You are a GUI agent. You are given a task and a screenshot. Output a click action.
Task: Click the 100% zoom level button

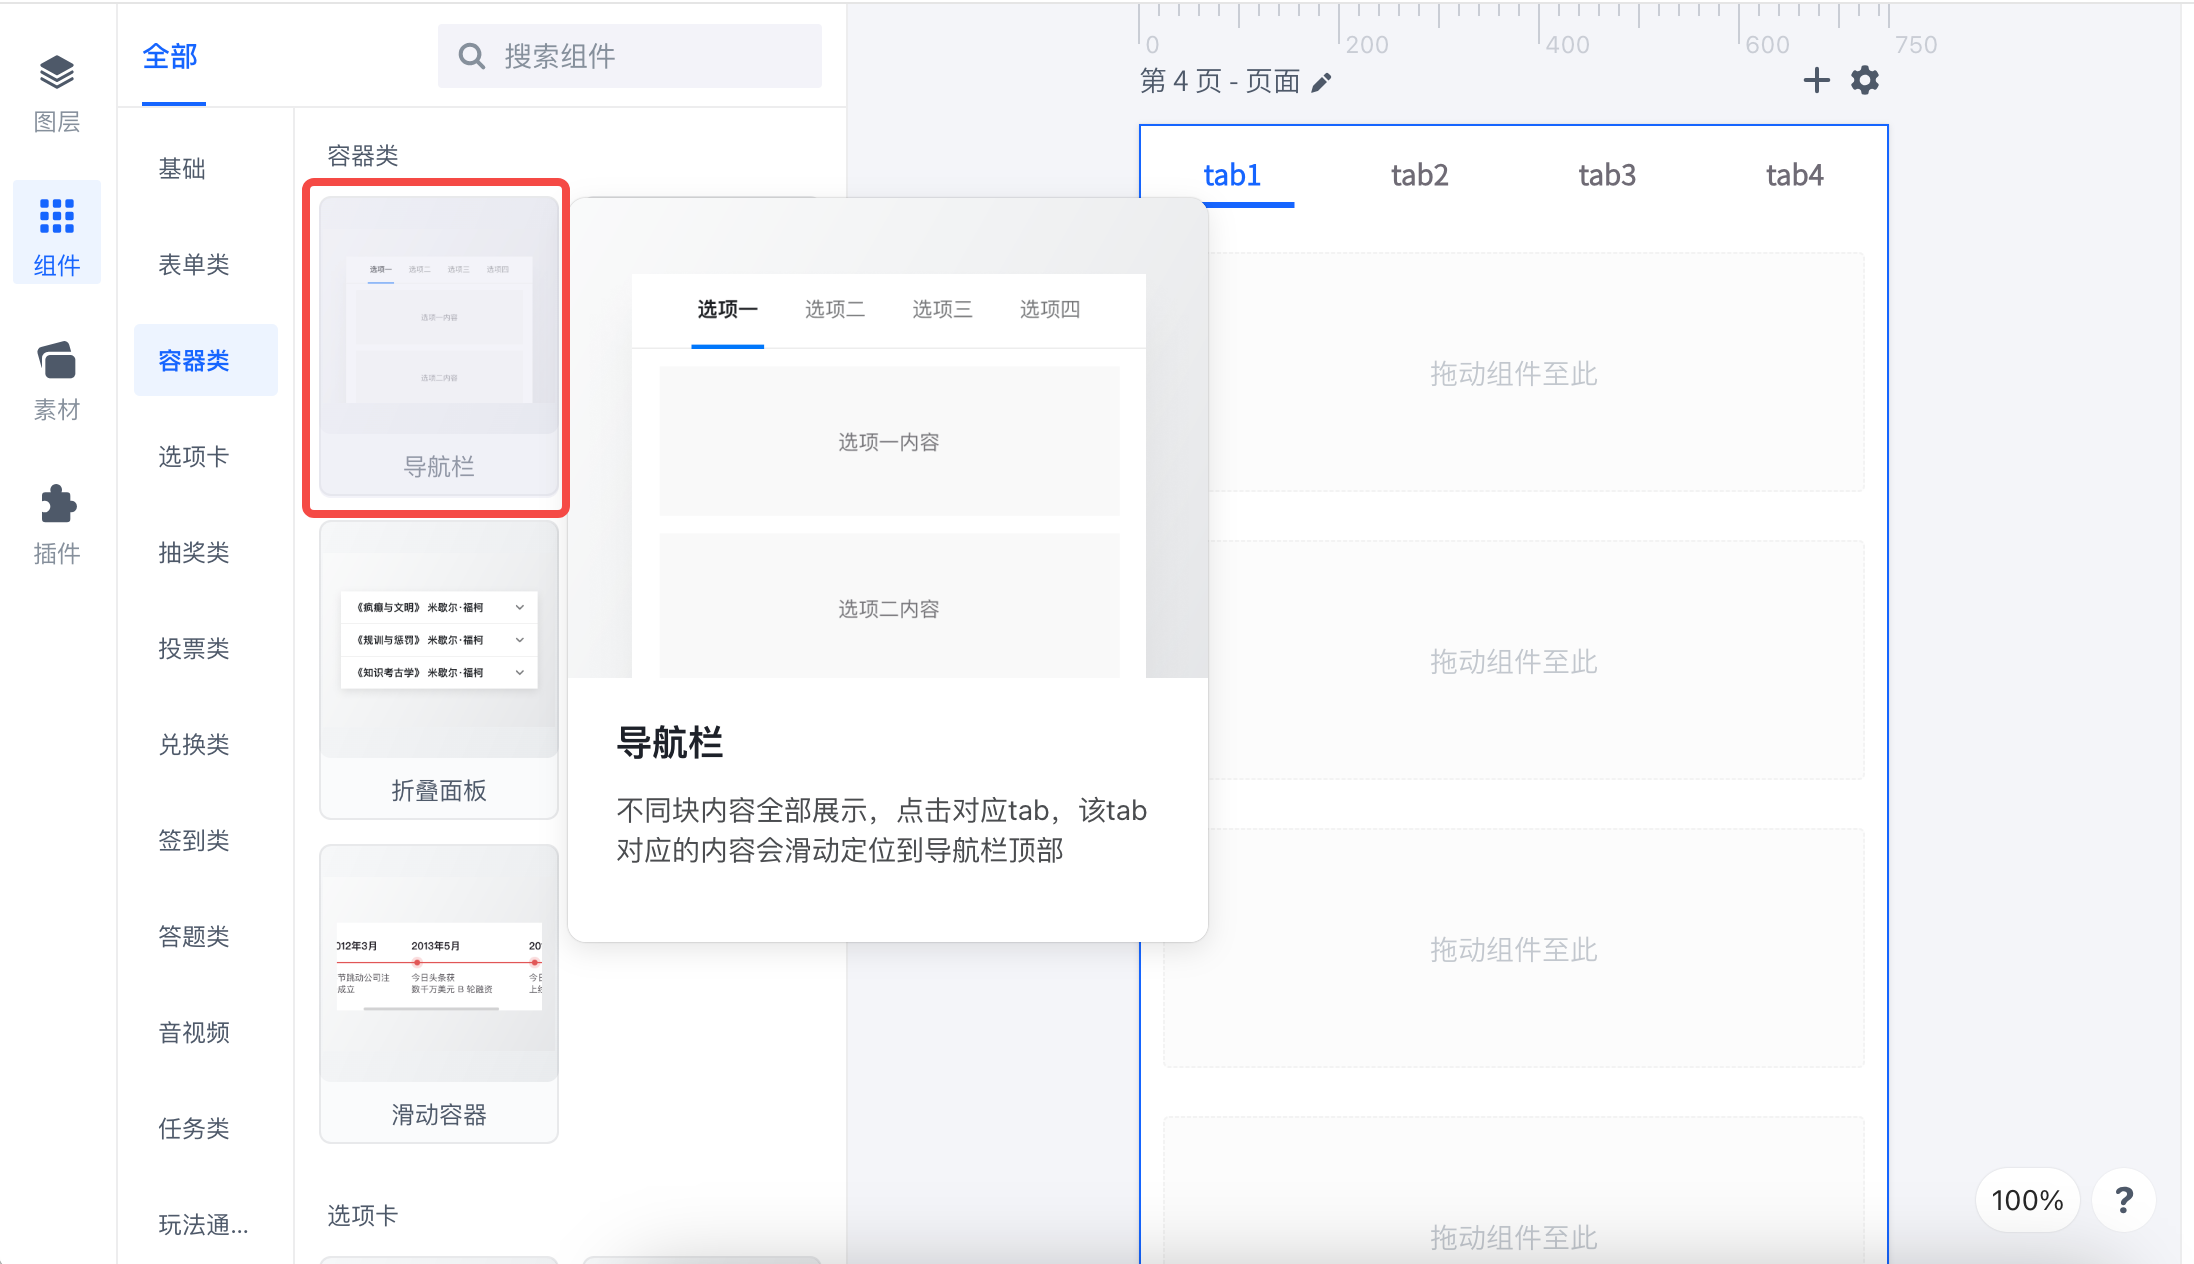coord(2027,1199)
